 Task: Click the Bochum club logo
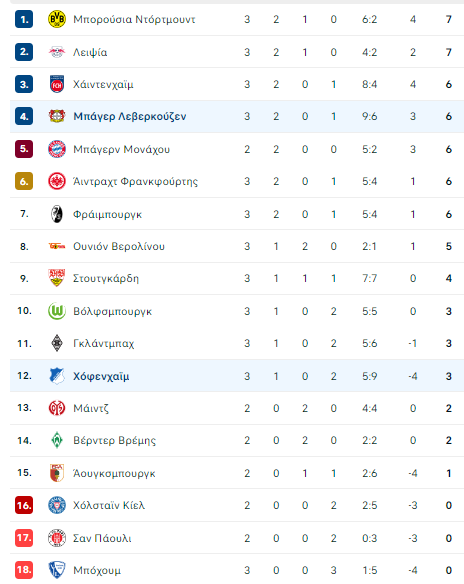57,570
